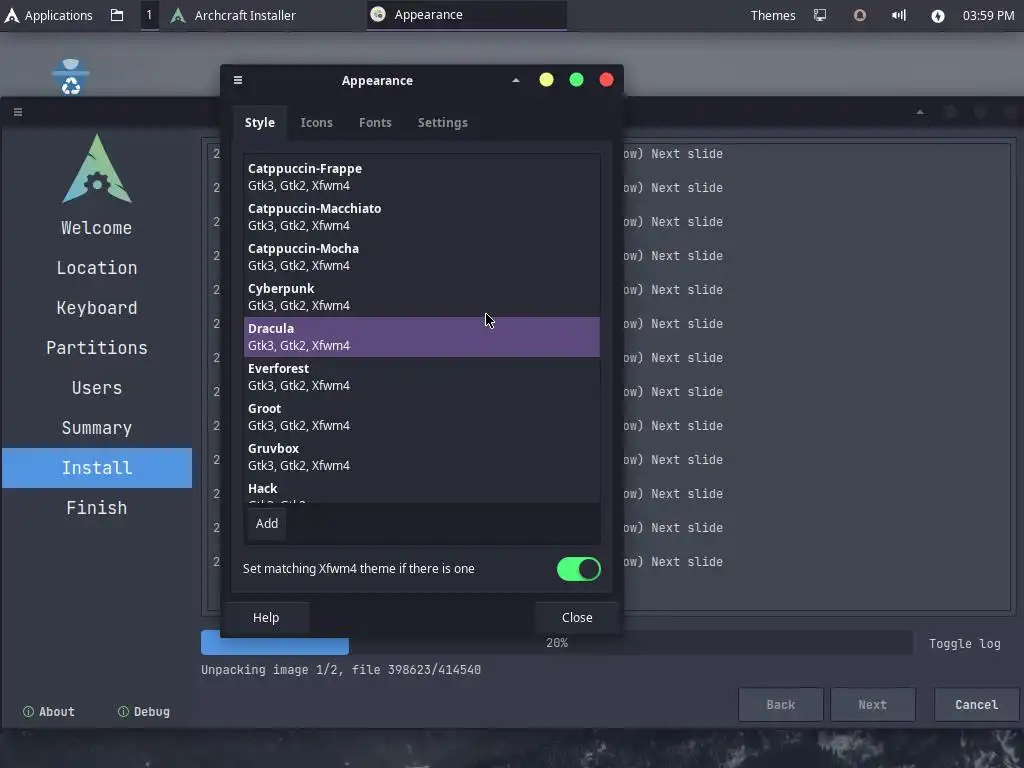Select the Groot theme
1024x768 pixels.
point(422,417)
